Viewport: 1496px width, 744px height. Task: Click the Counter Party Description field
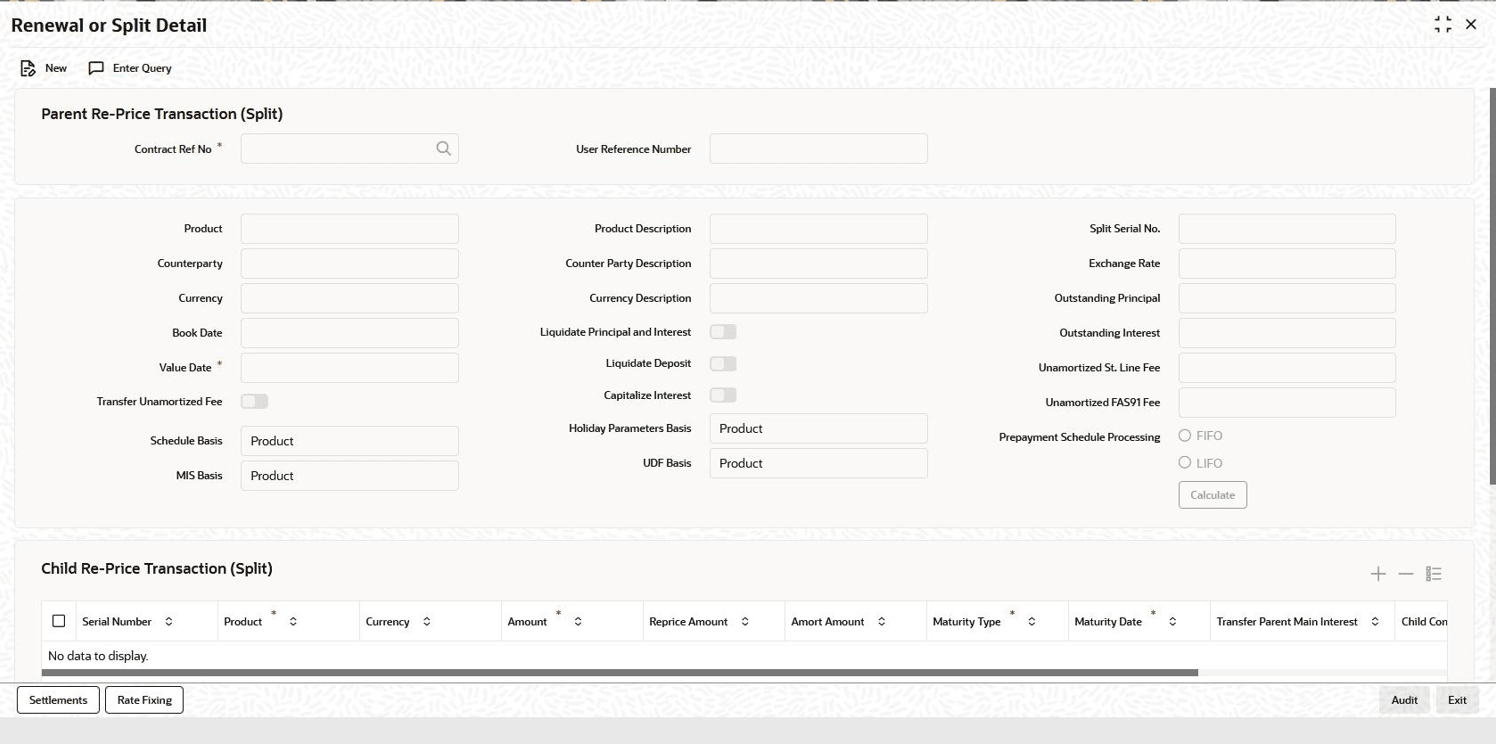click(x=819, y=264)
